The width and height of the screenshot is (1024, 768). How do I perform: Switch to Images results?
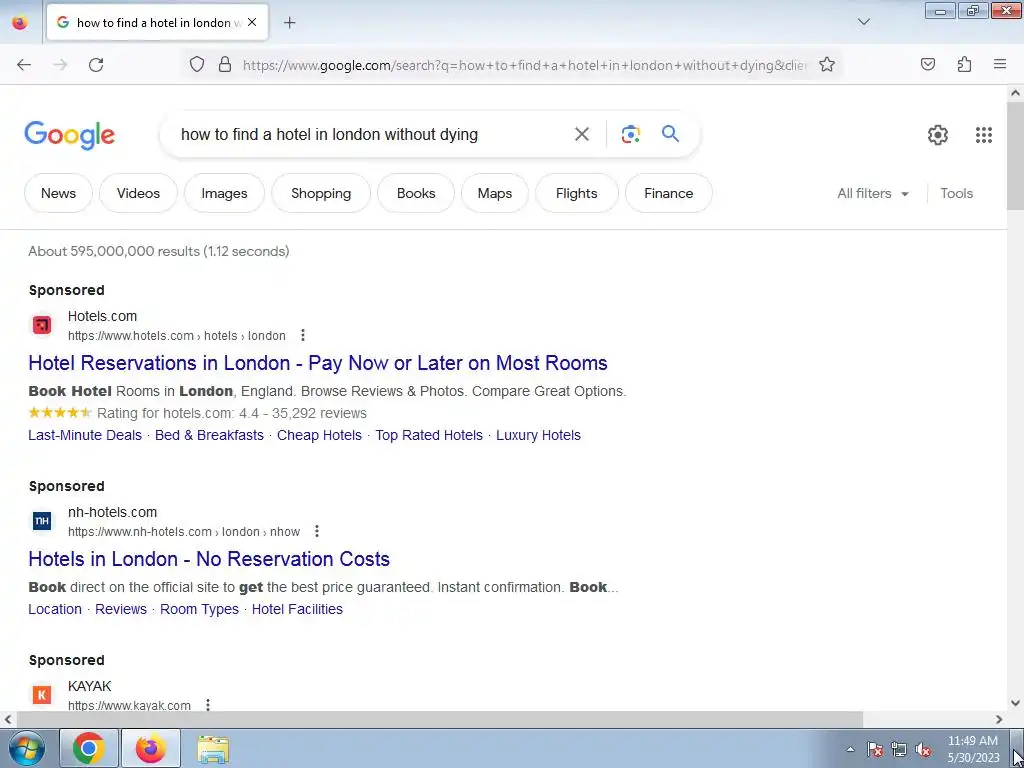[224, 193]
